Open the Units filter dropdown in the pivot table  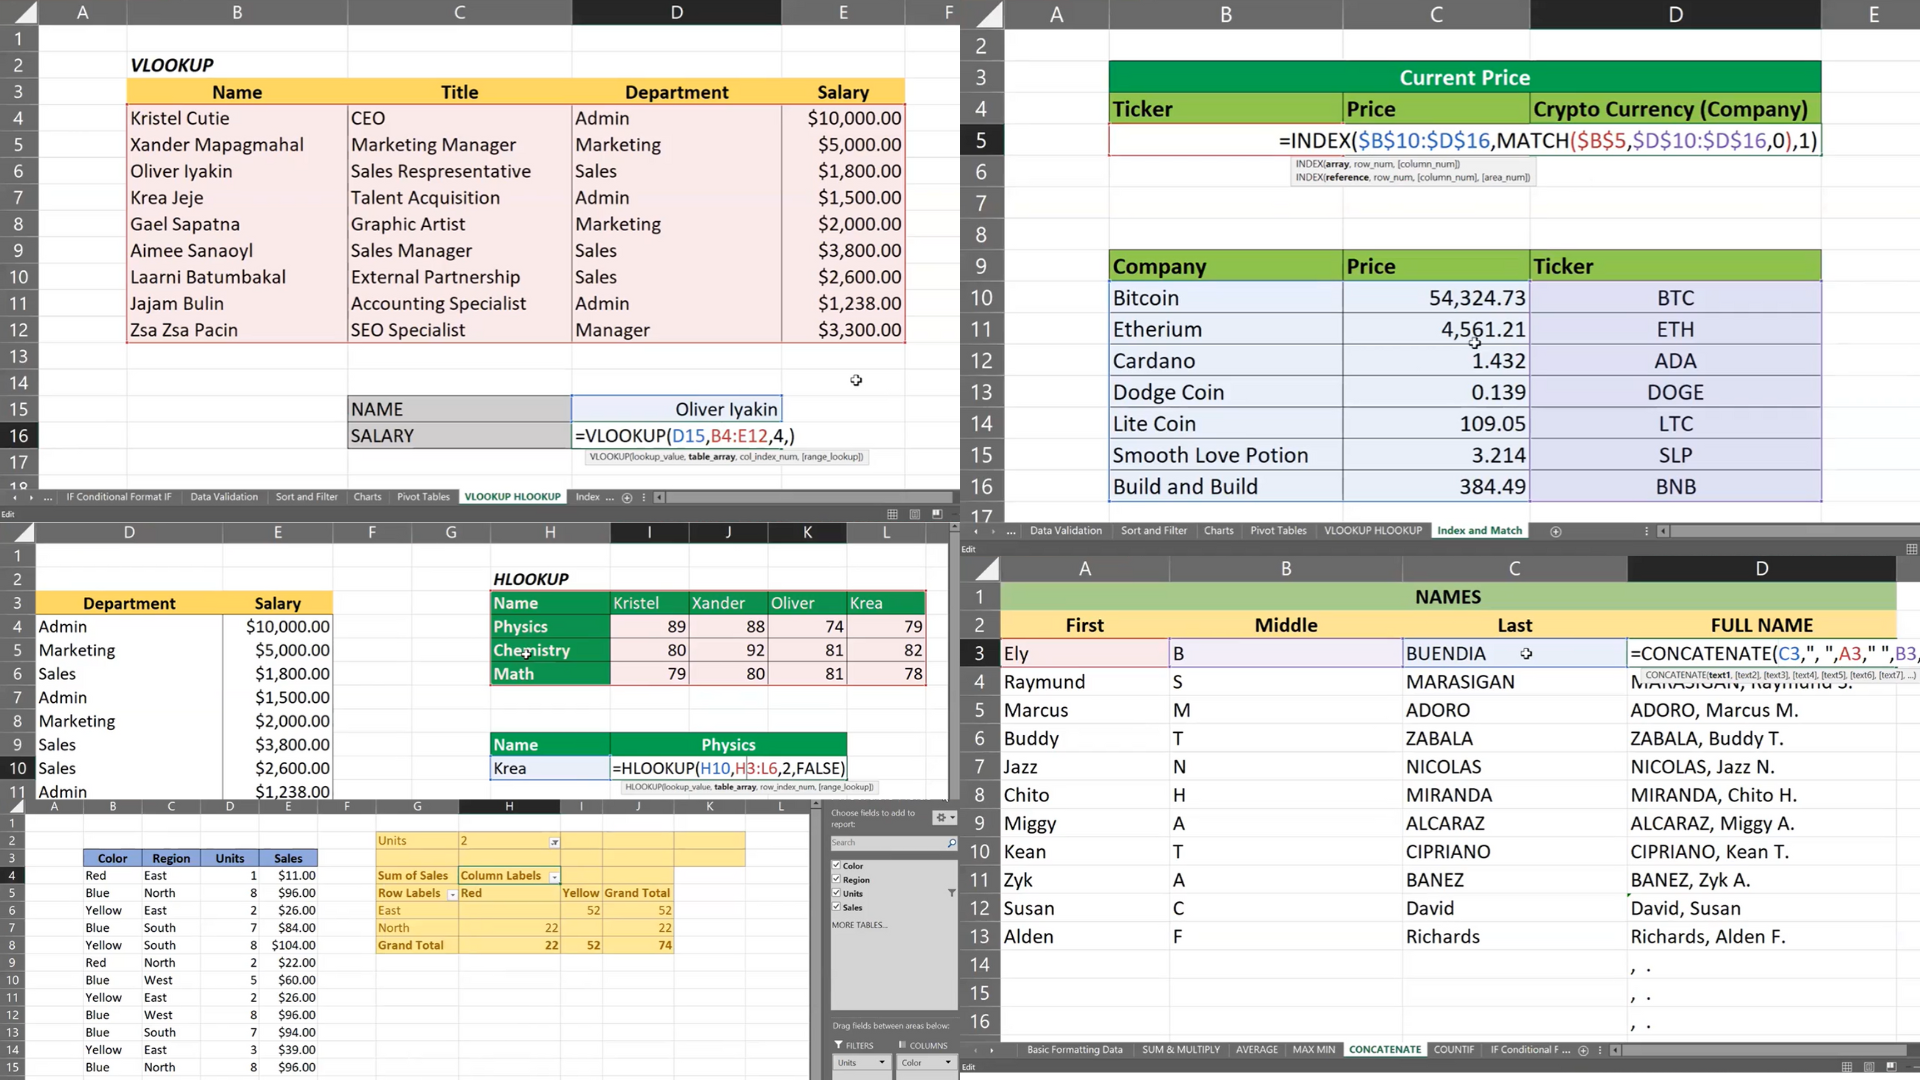554,842
